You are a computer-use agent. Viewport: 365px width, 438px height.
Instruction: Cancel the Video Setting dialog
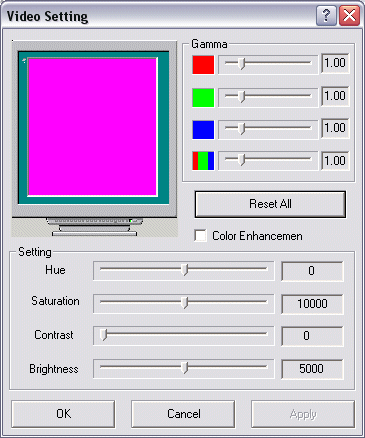pos(183,414)
